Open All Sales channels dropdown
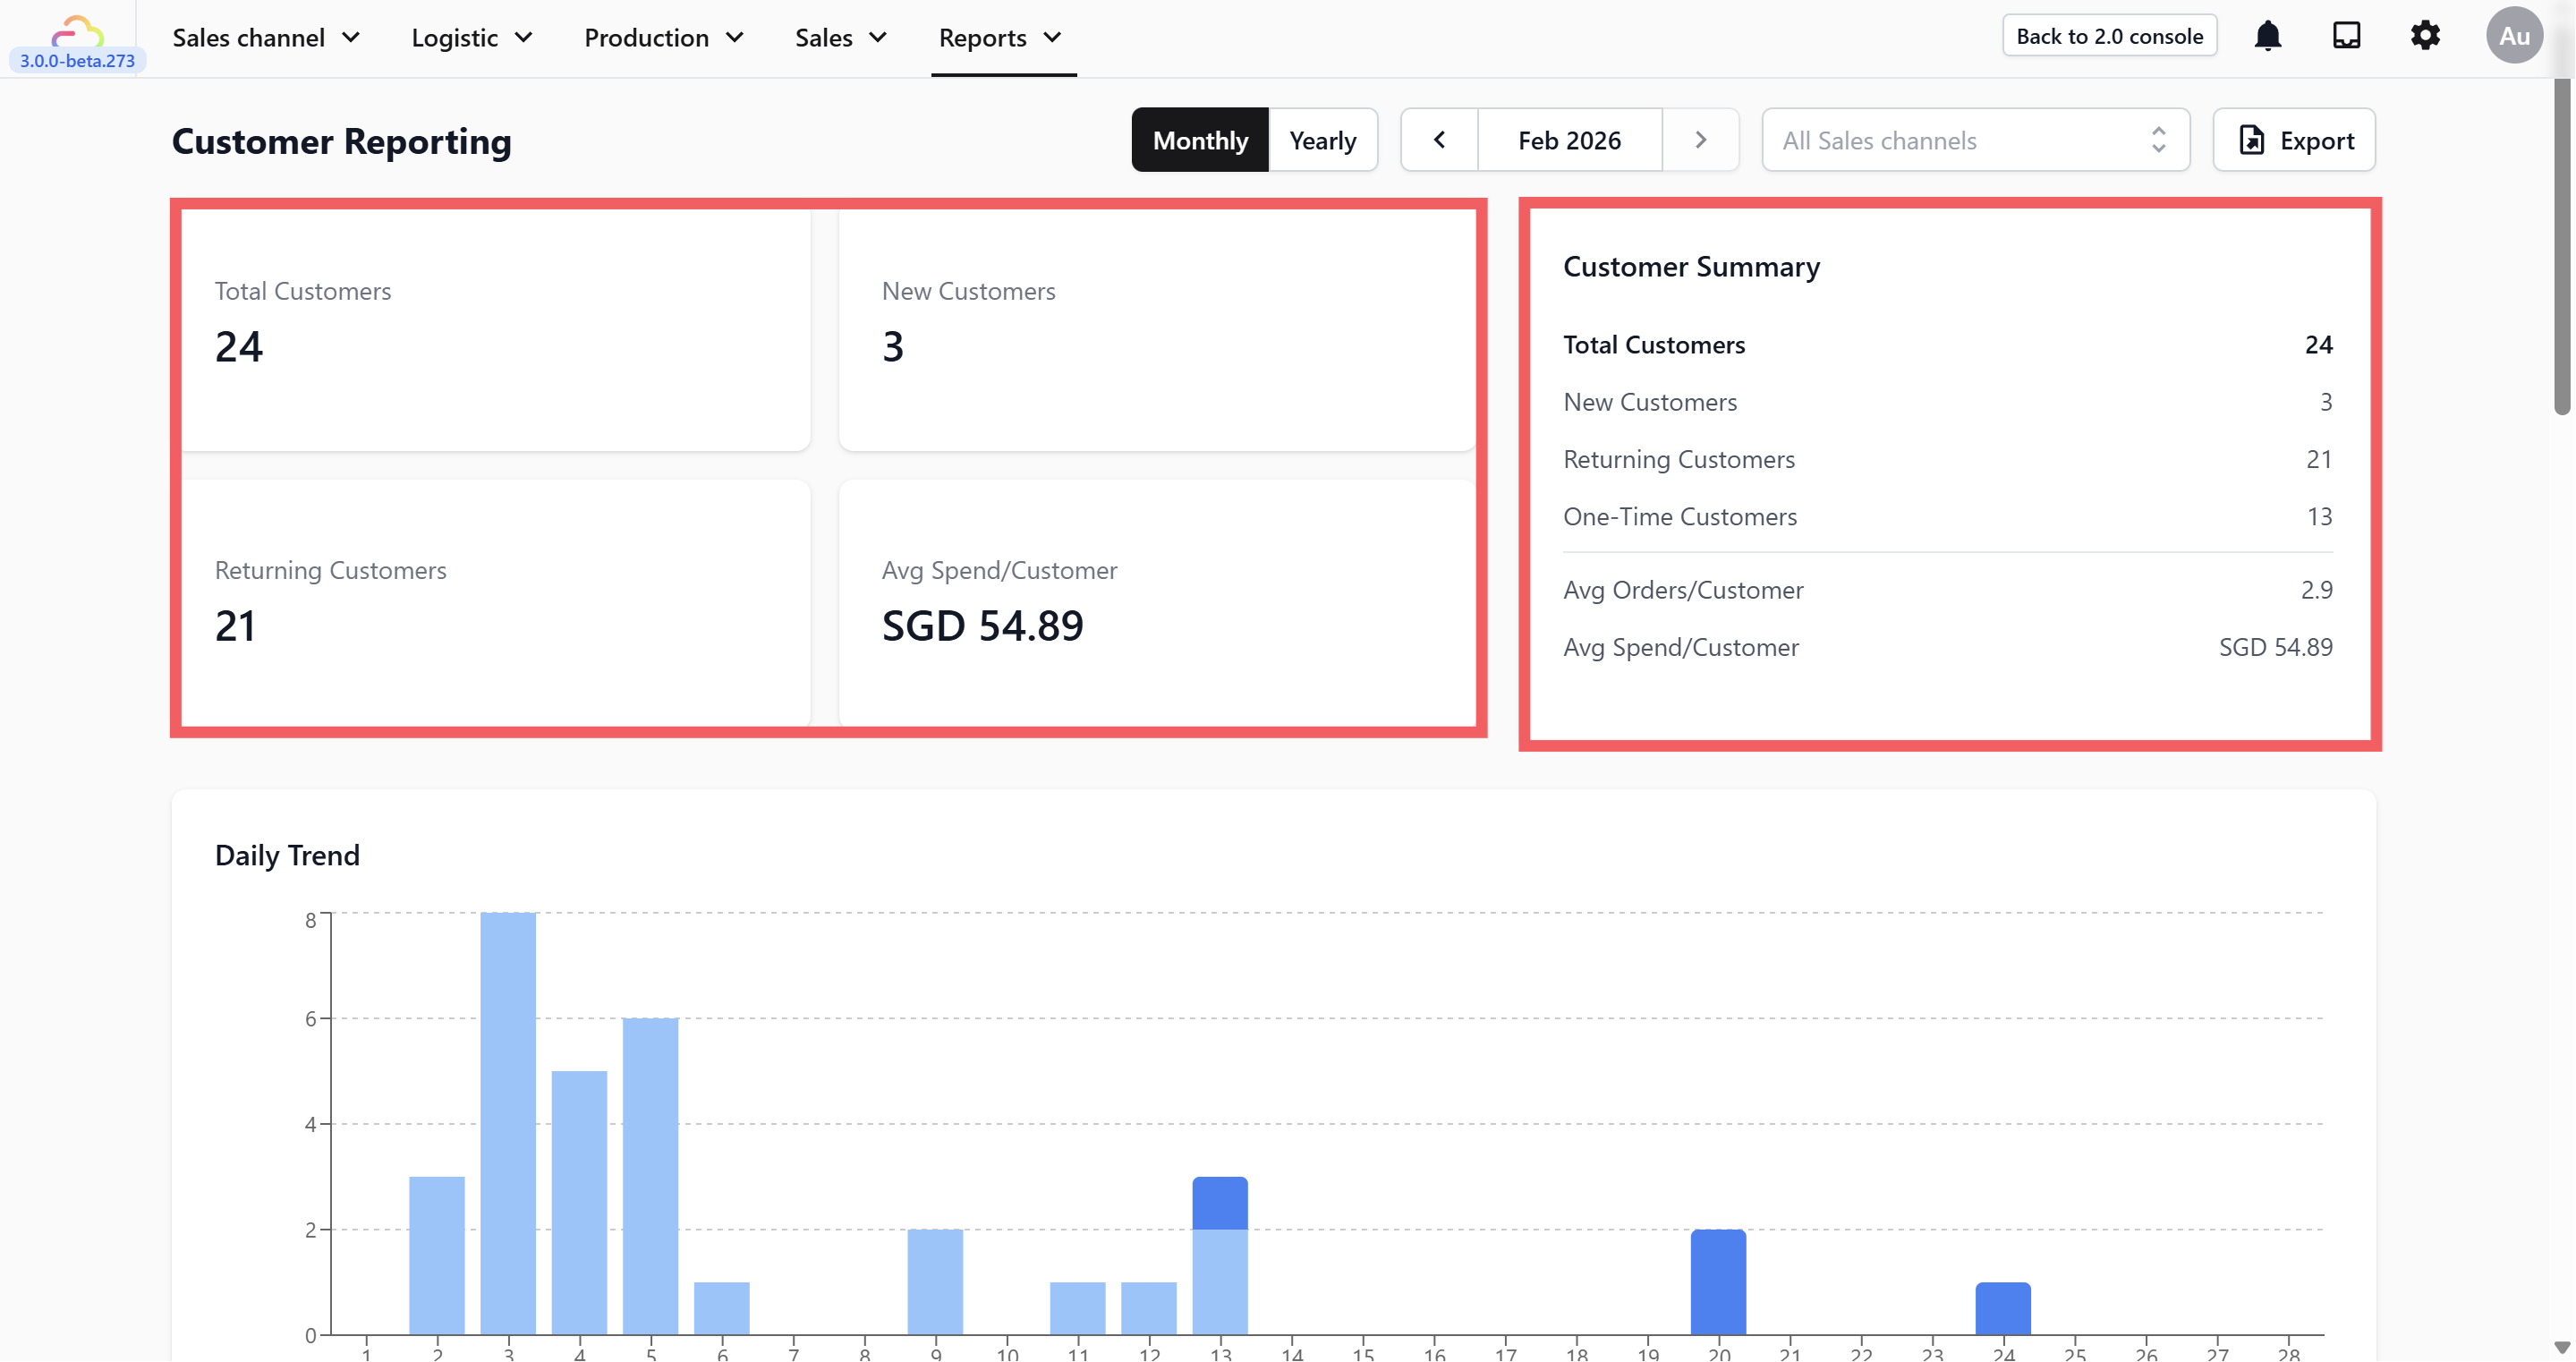Screen dimensions: 2576x1362 tap(1974, 140)
